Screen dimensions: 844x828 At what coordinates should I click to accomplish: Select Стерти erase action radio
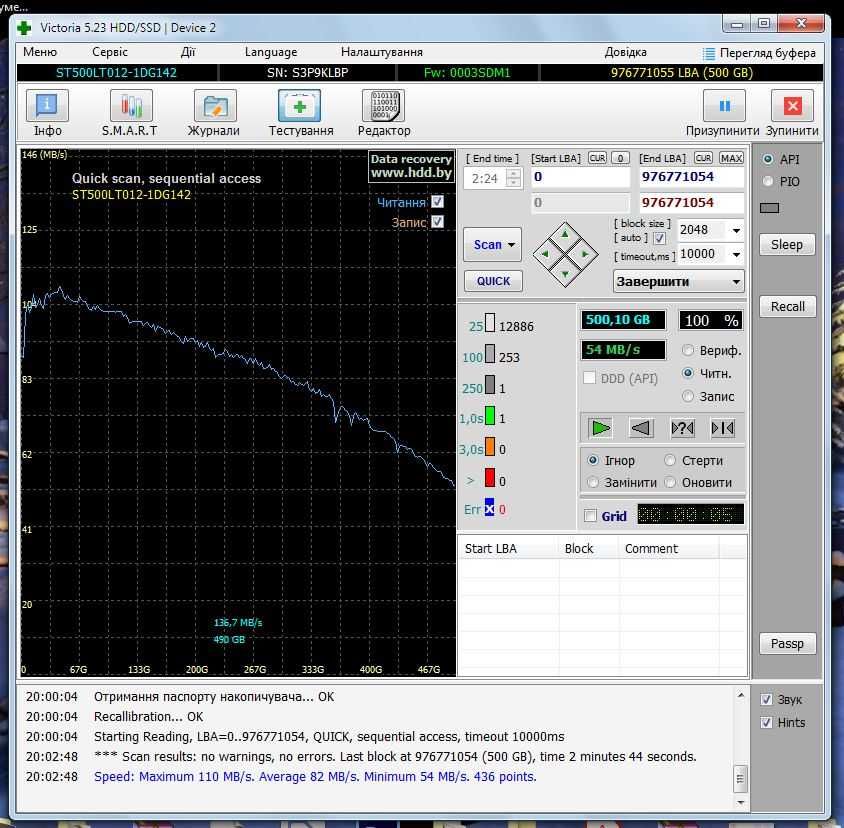coord(670,460)
